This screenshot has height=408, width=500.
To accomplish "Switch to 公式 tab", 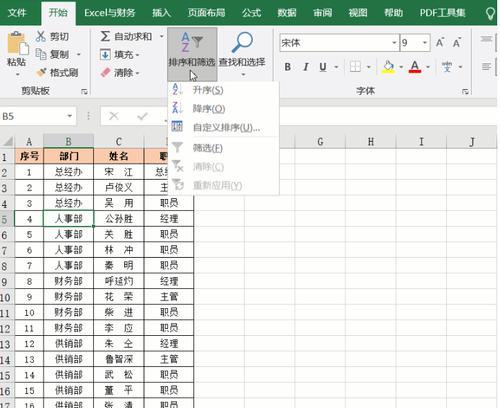I will click(x=251, y=13).
